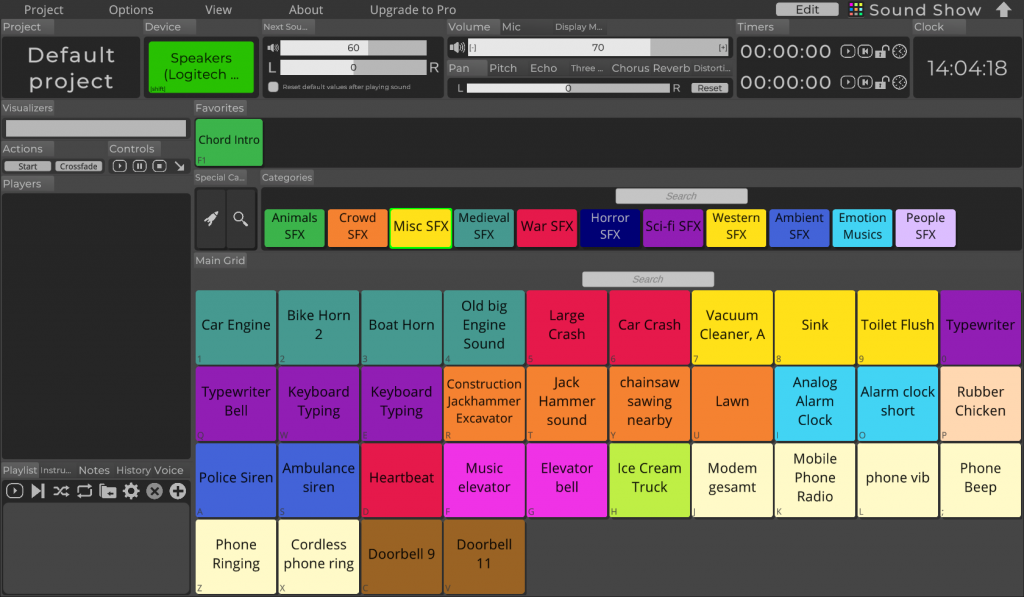Open Playlist settings with the gear icon
Image resolution: width=1024 pixels, height=597 pixels.
click(131, 491)
